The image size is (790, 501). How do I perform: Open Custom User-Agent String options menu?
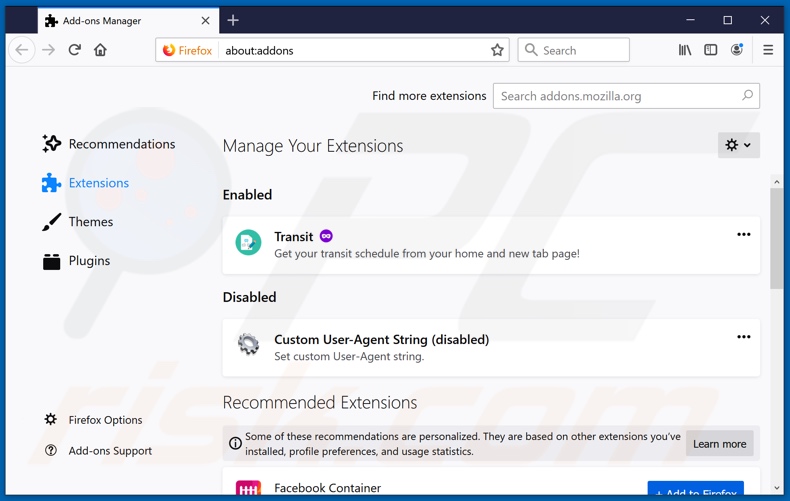[x=743, y=337]
